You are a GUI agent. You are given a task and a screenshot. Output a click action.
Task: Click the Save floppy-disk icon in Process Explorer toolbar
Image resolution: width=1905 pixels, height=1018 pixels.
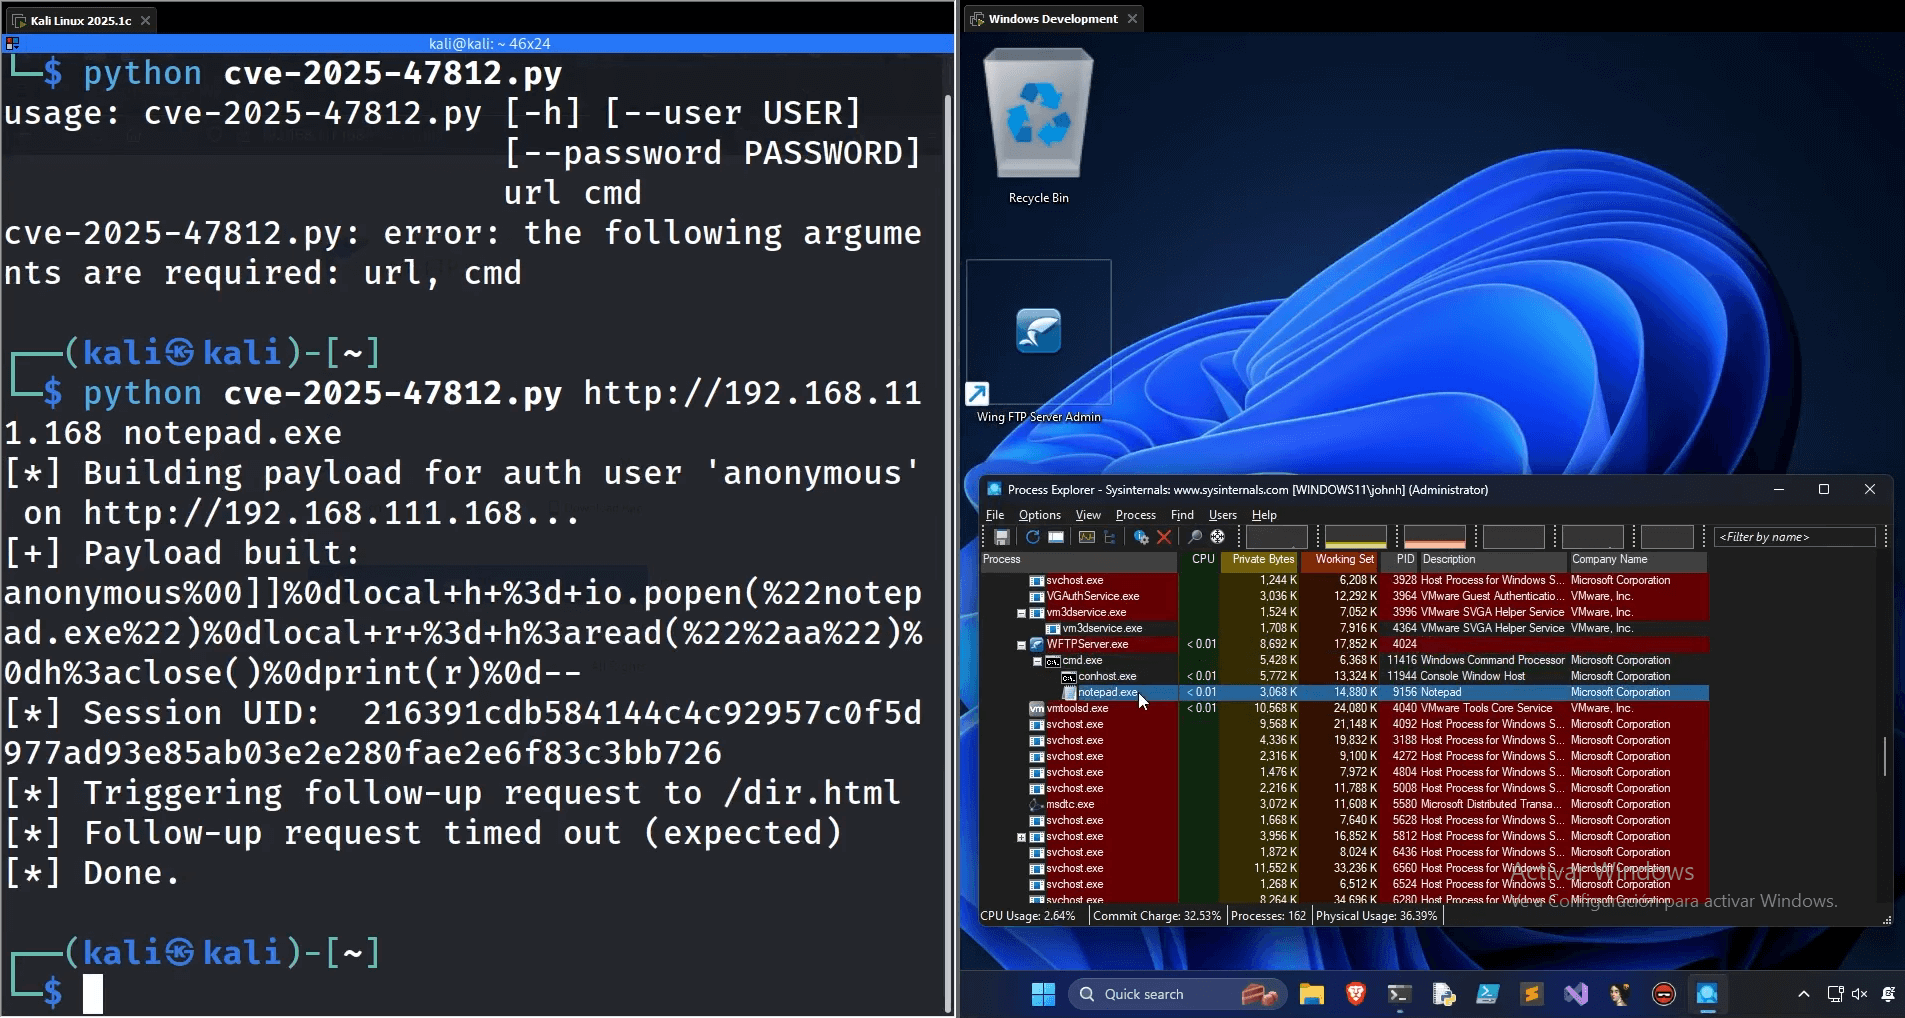(1001, 537)
